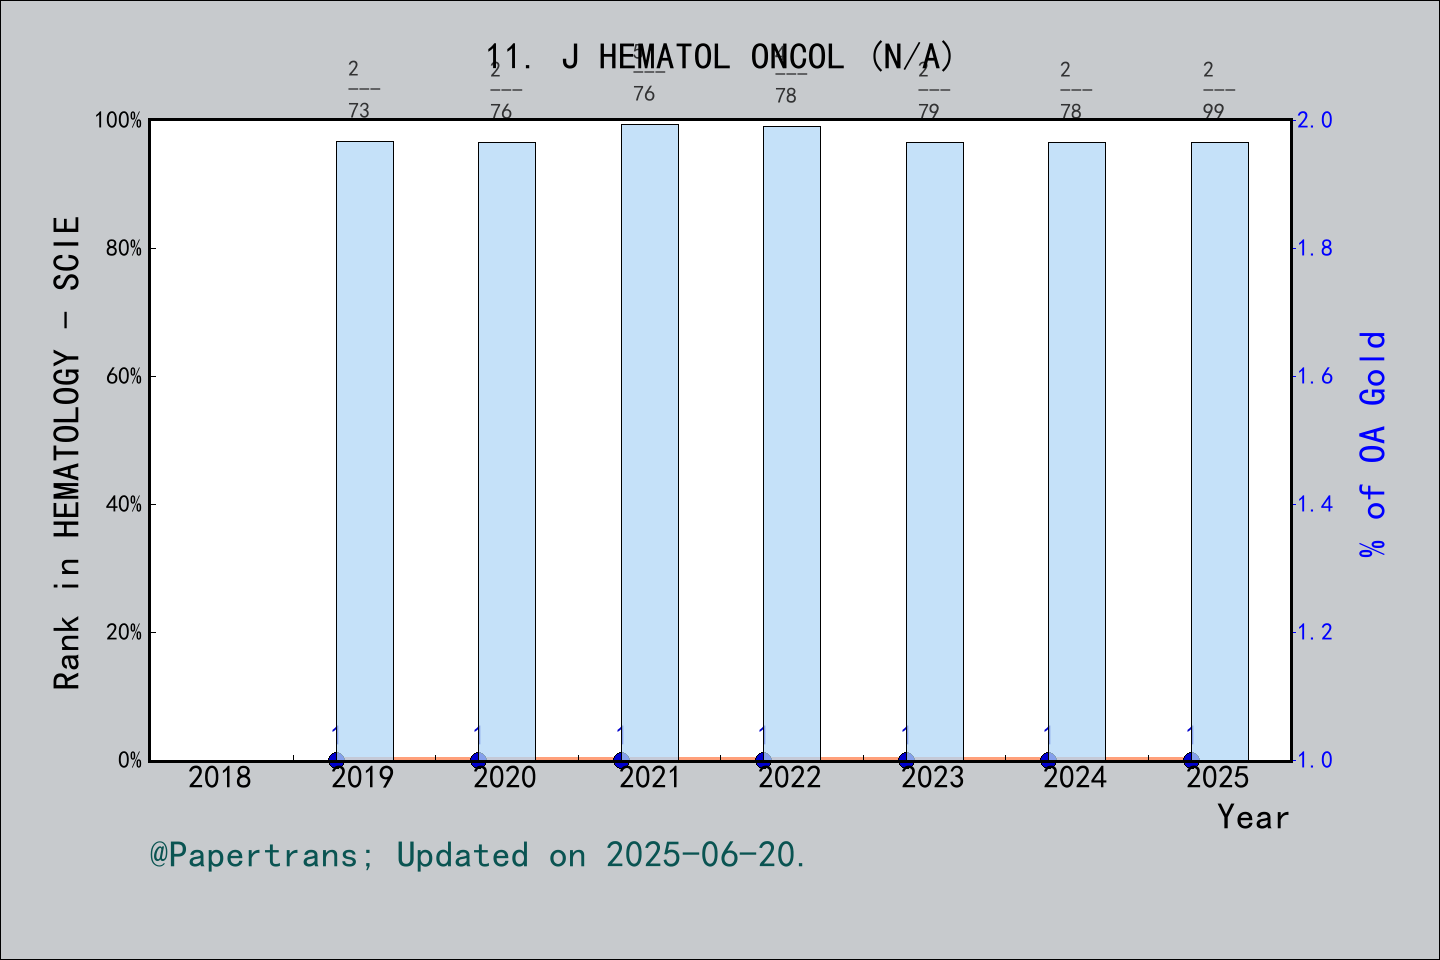This screenshot has height=960, width=1440.
Task: Select the "Year" axis label
Action: [x=1253, y=817]
